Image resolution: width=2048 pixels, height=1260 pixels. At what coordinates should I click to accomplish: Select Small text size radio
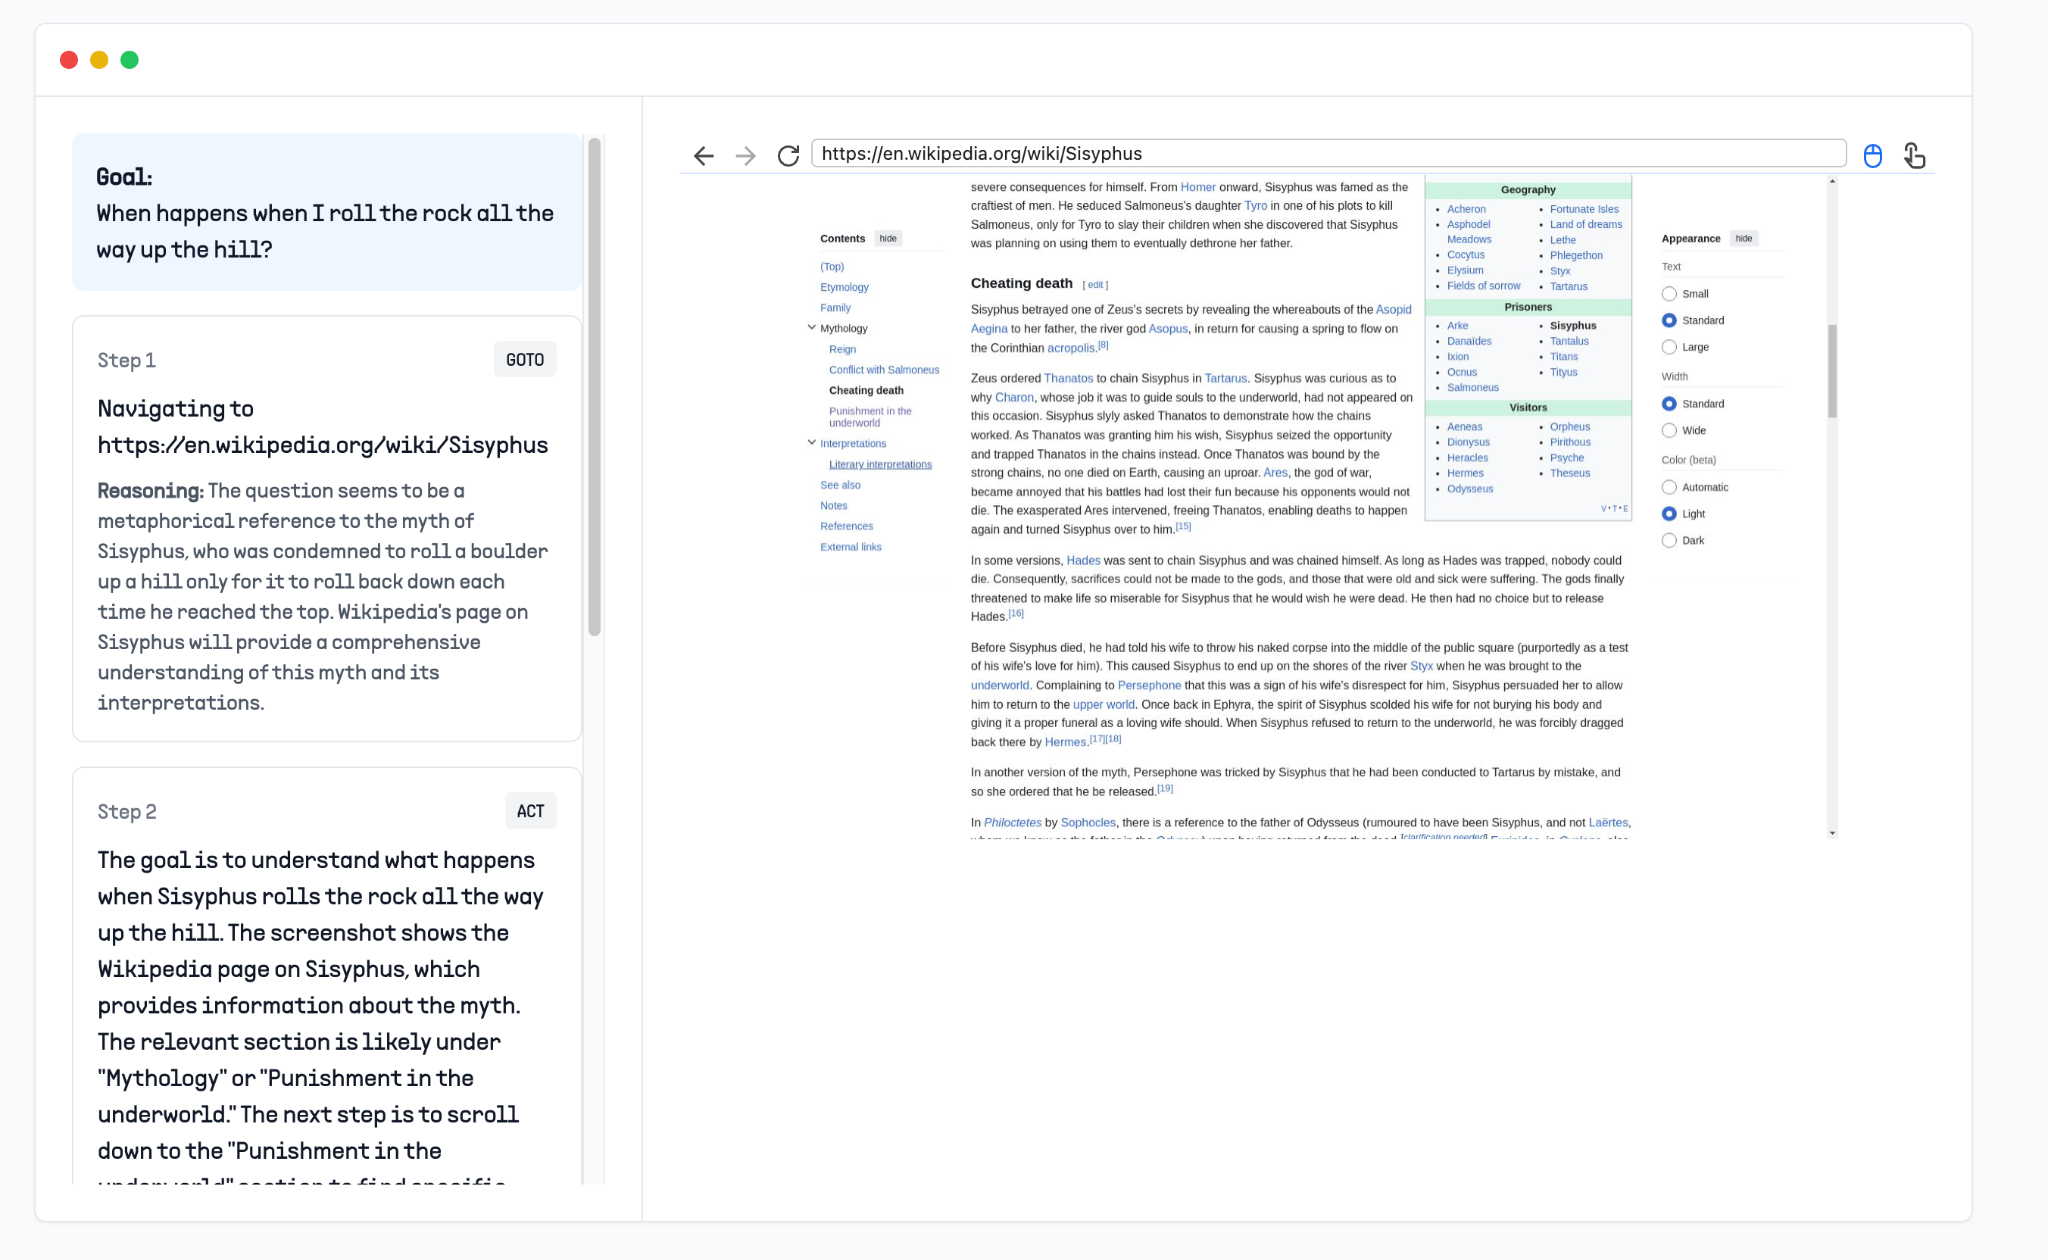tap(1669, 294)
